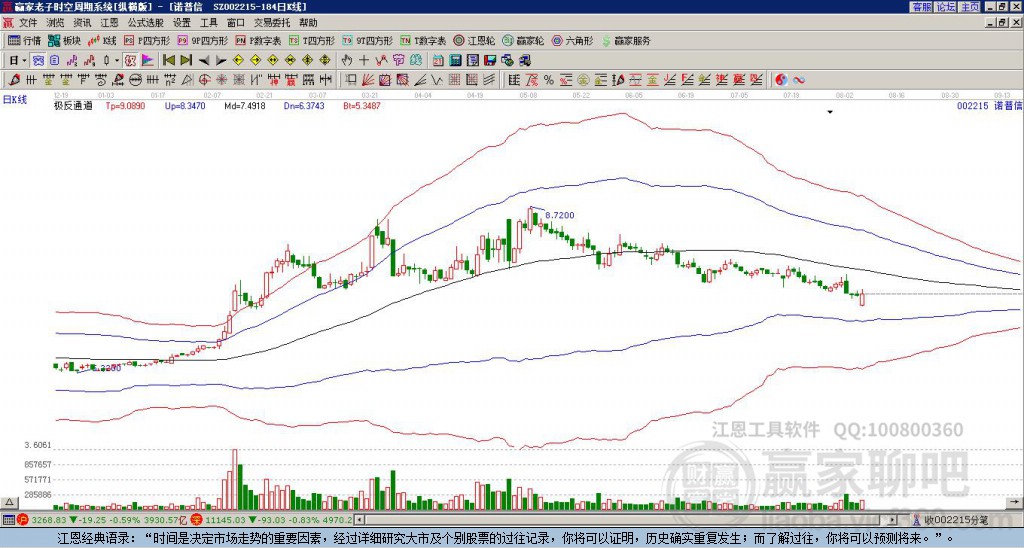The height and width of the screenshot is (548, 1024).
Task: Open the P数字表 tool
Action: point(258,40)
